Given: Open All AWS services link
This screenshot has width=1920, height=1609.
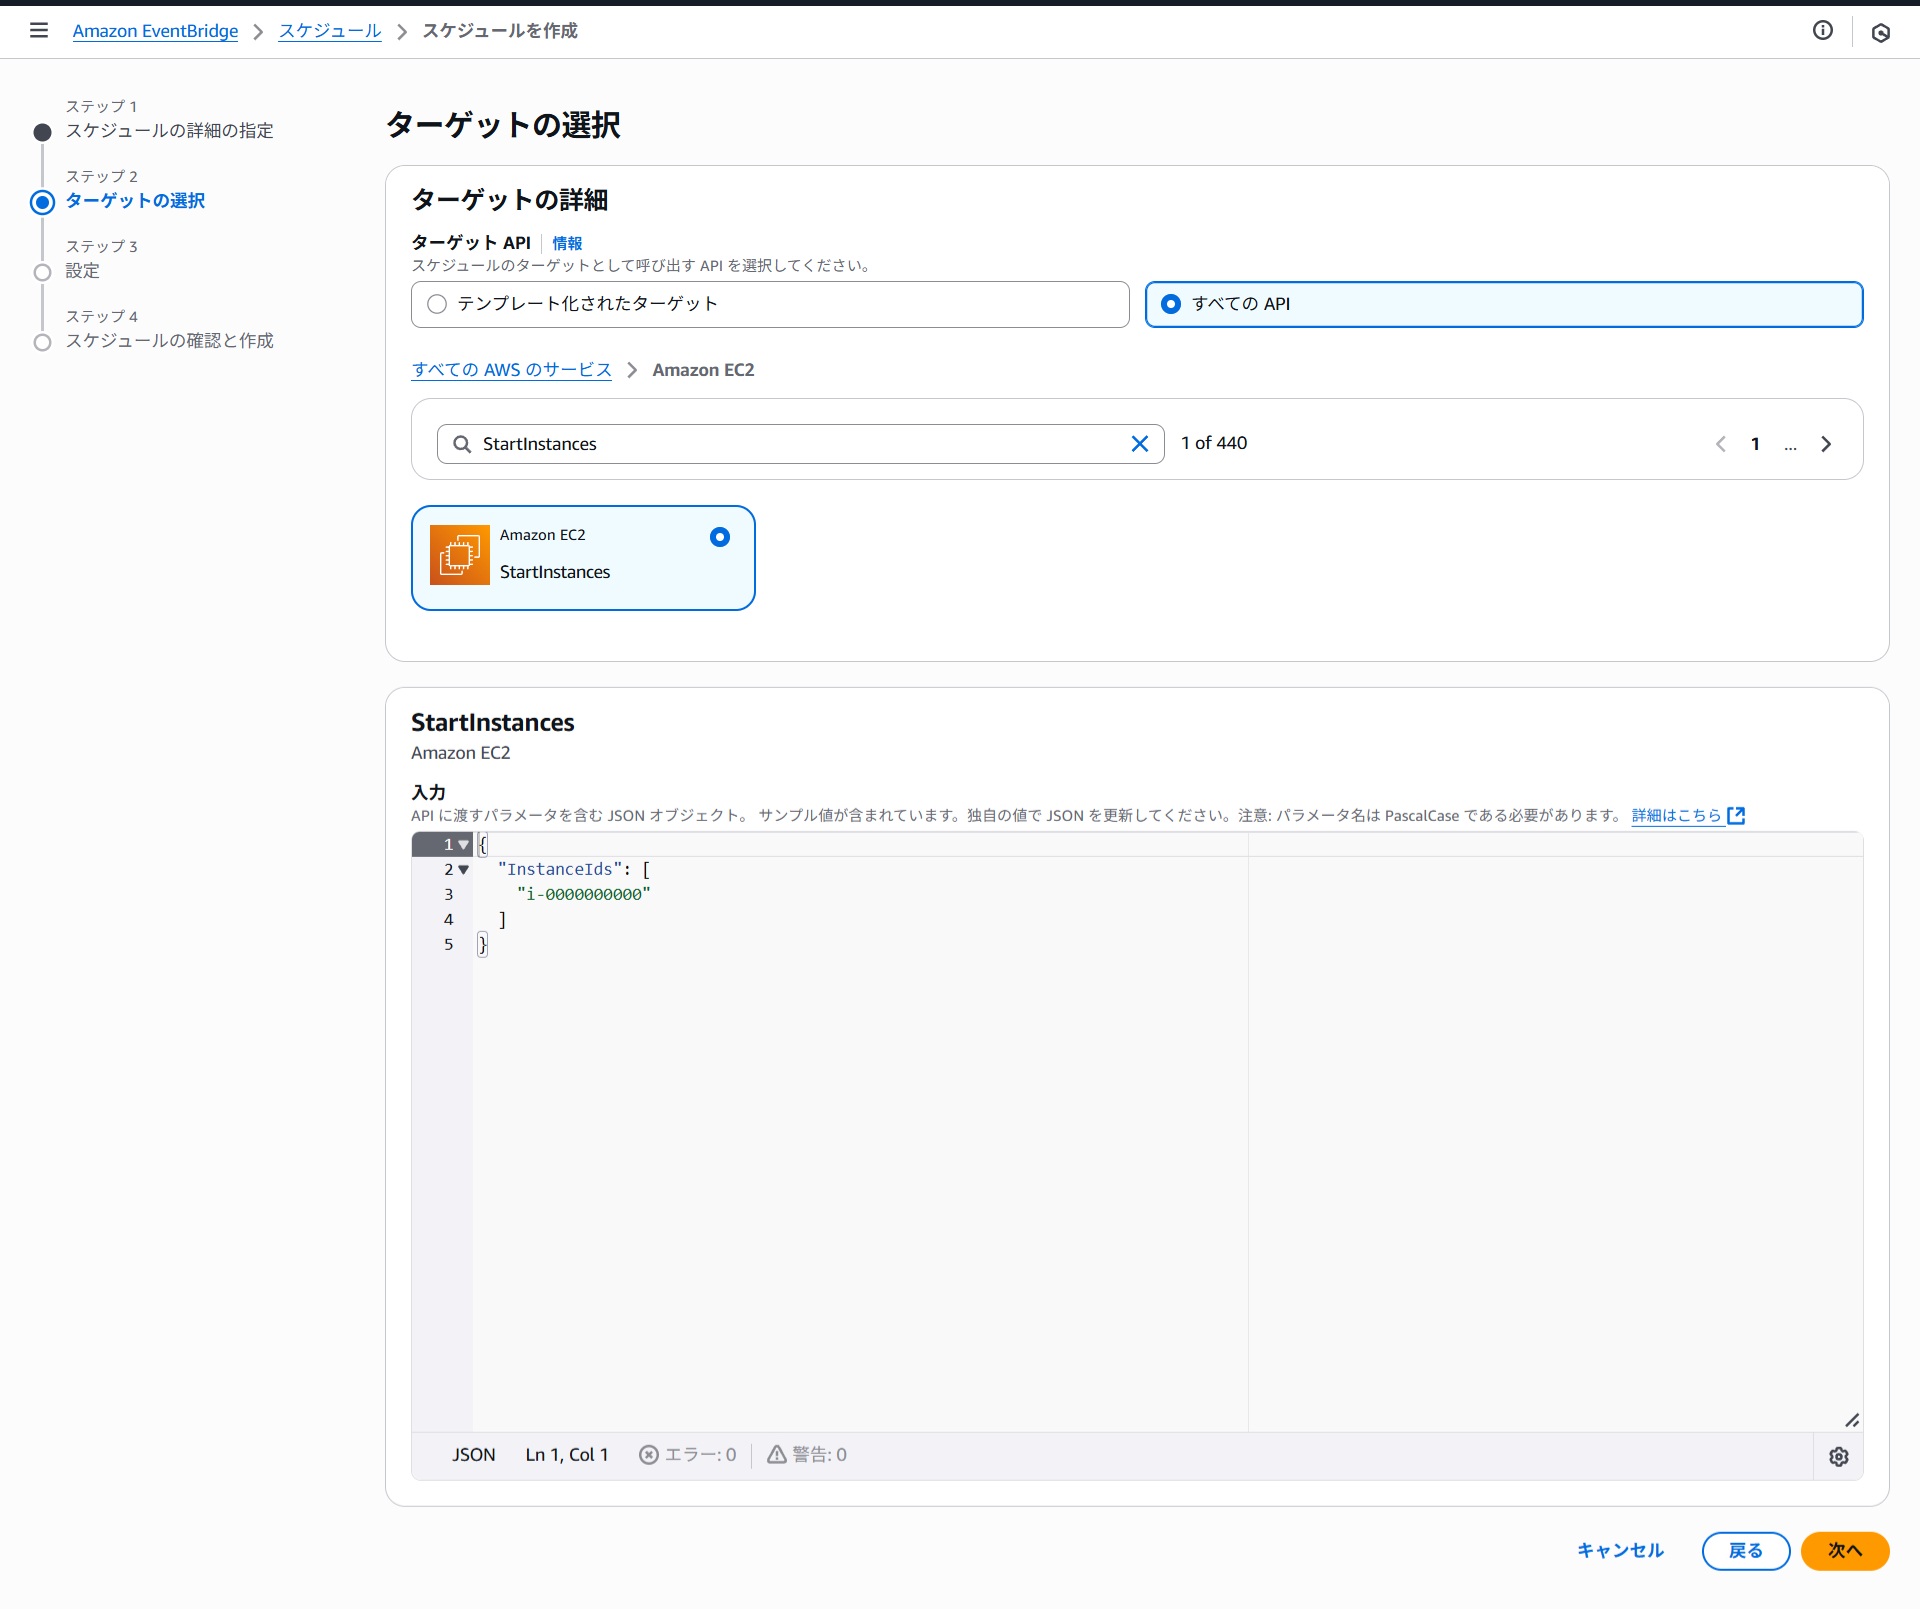Looking at the screenshot, I should (511, 370).
